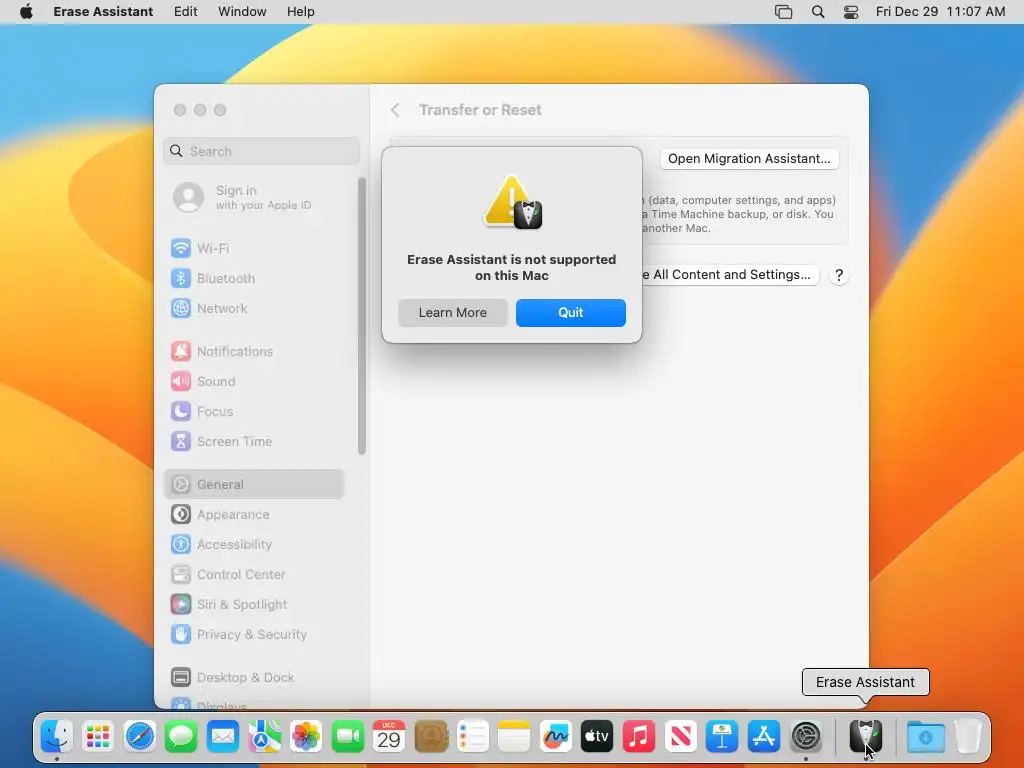The image size is (1024, 768).
Task: Open the Edit menu
Action: (185, 12)
